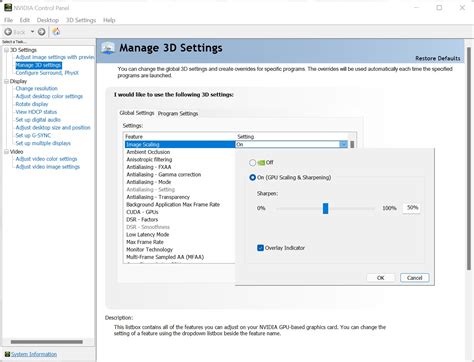Select Multi-Frame Sampled AA (MFAA) row
This screenshot has width=474, height=362.
pyautogui.click(x=180, y=257)
